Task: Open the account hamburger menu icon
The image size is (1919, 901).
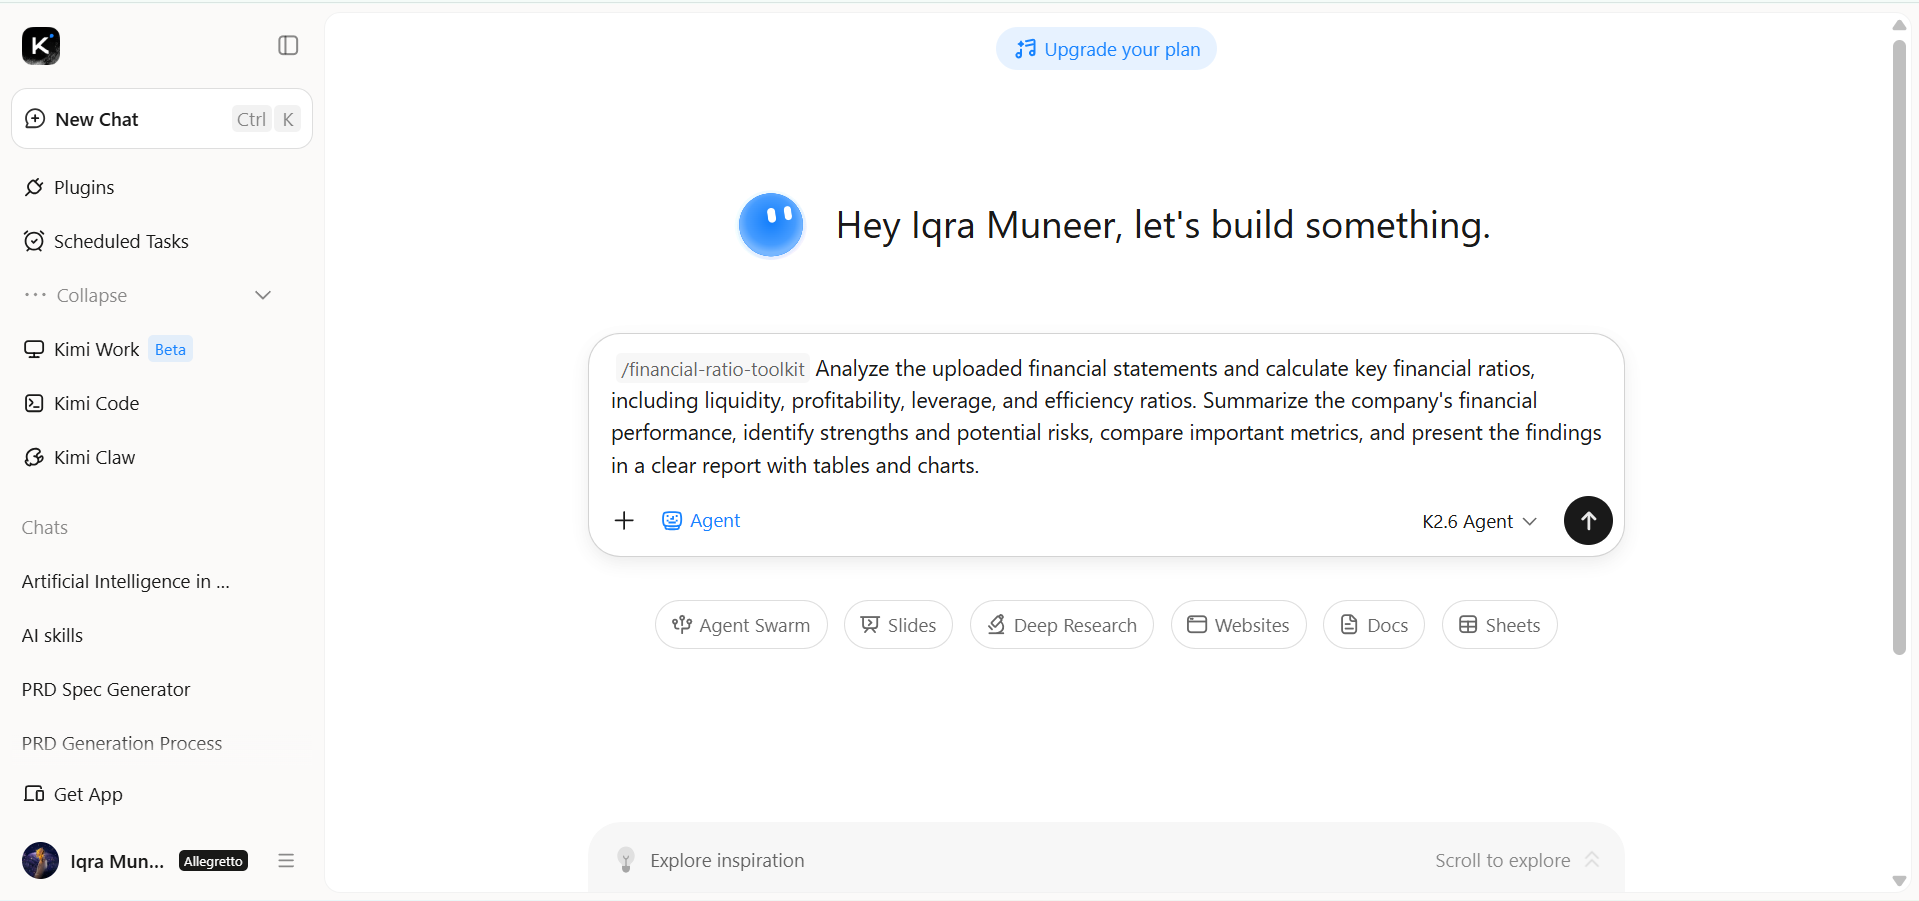Action: tap(286, 861)
